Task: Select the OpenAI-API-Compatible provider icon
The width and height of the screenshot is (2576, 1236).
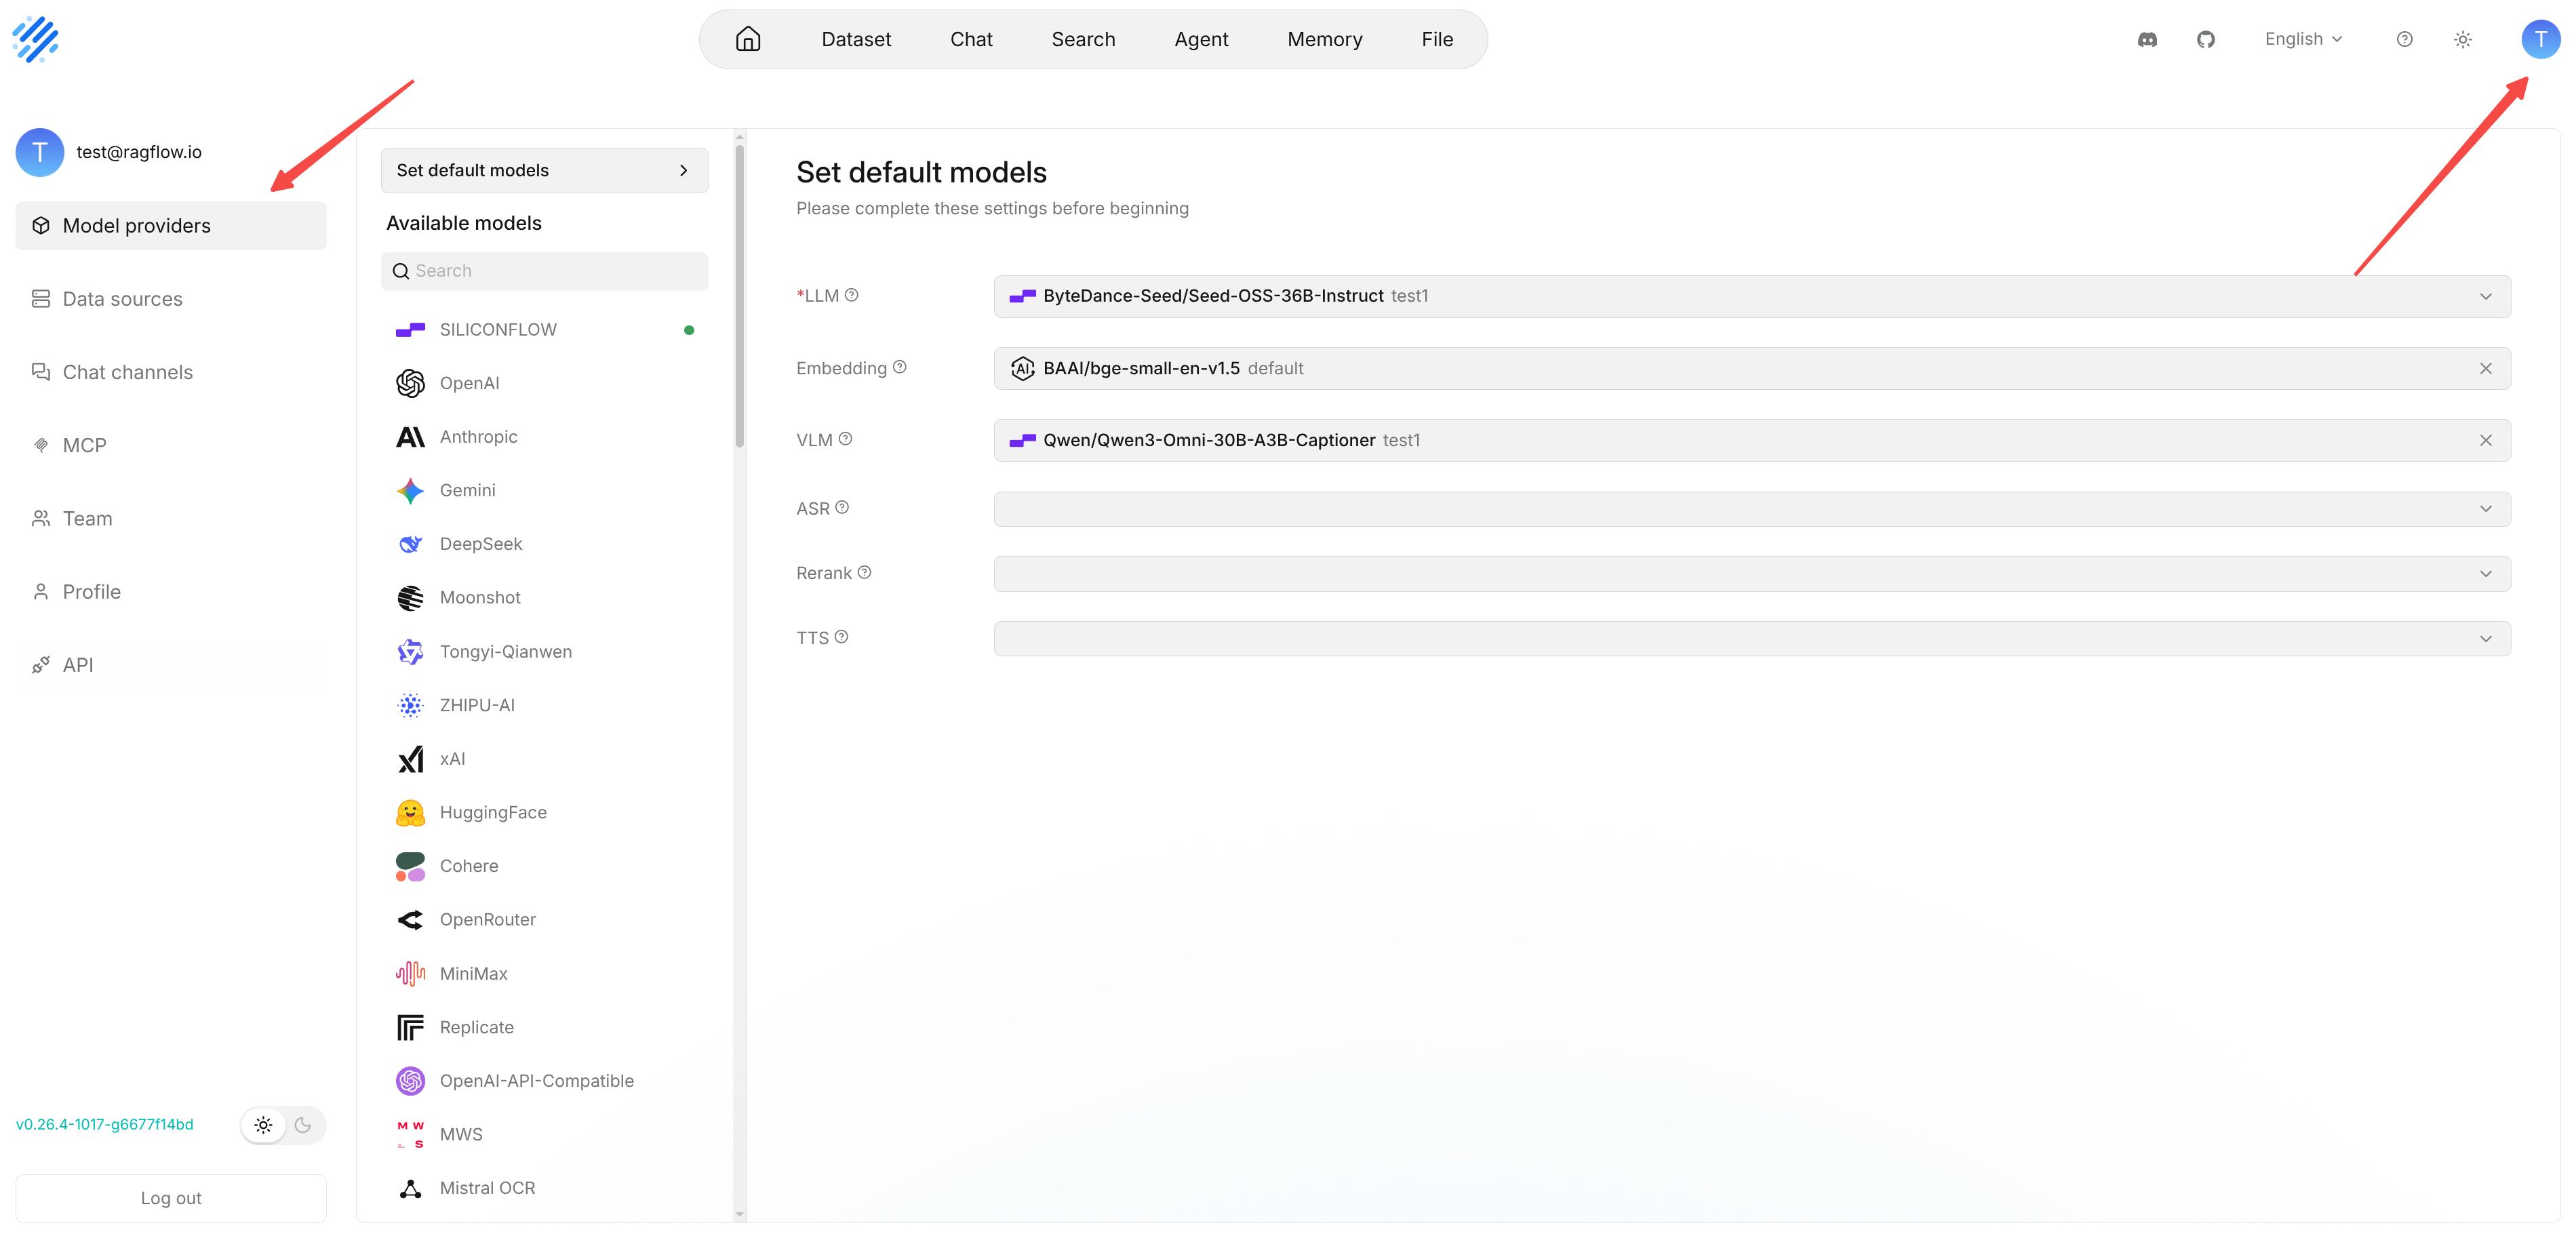Action: coord(410,1080)
